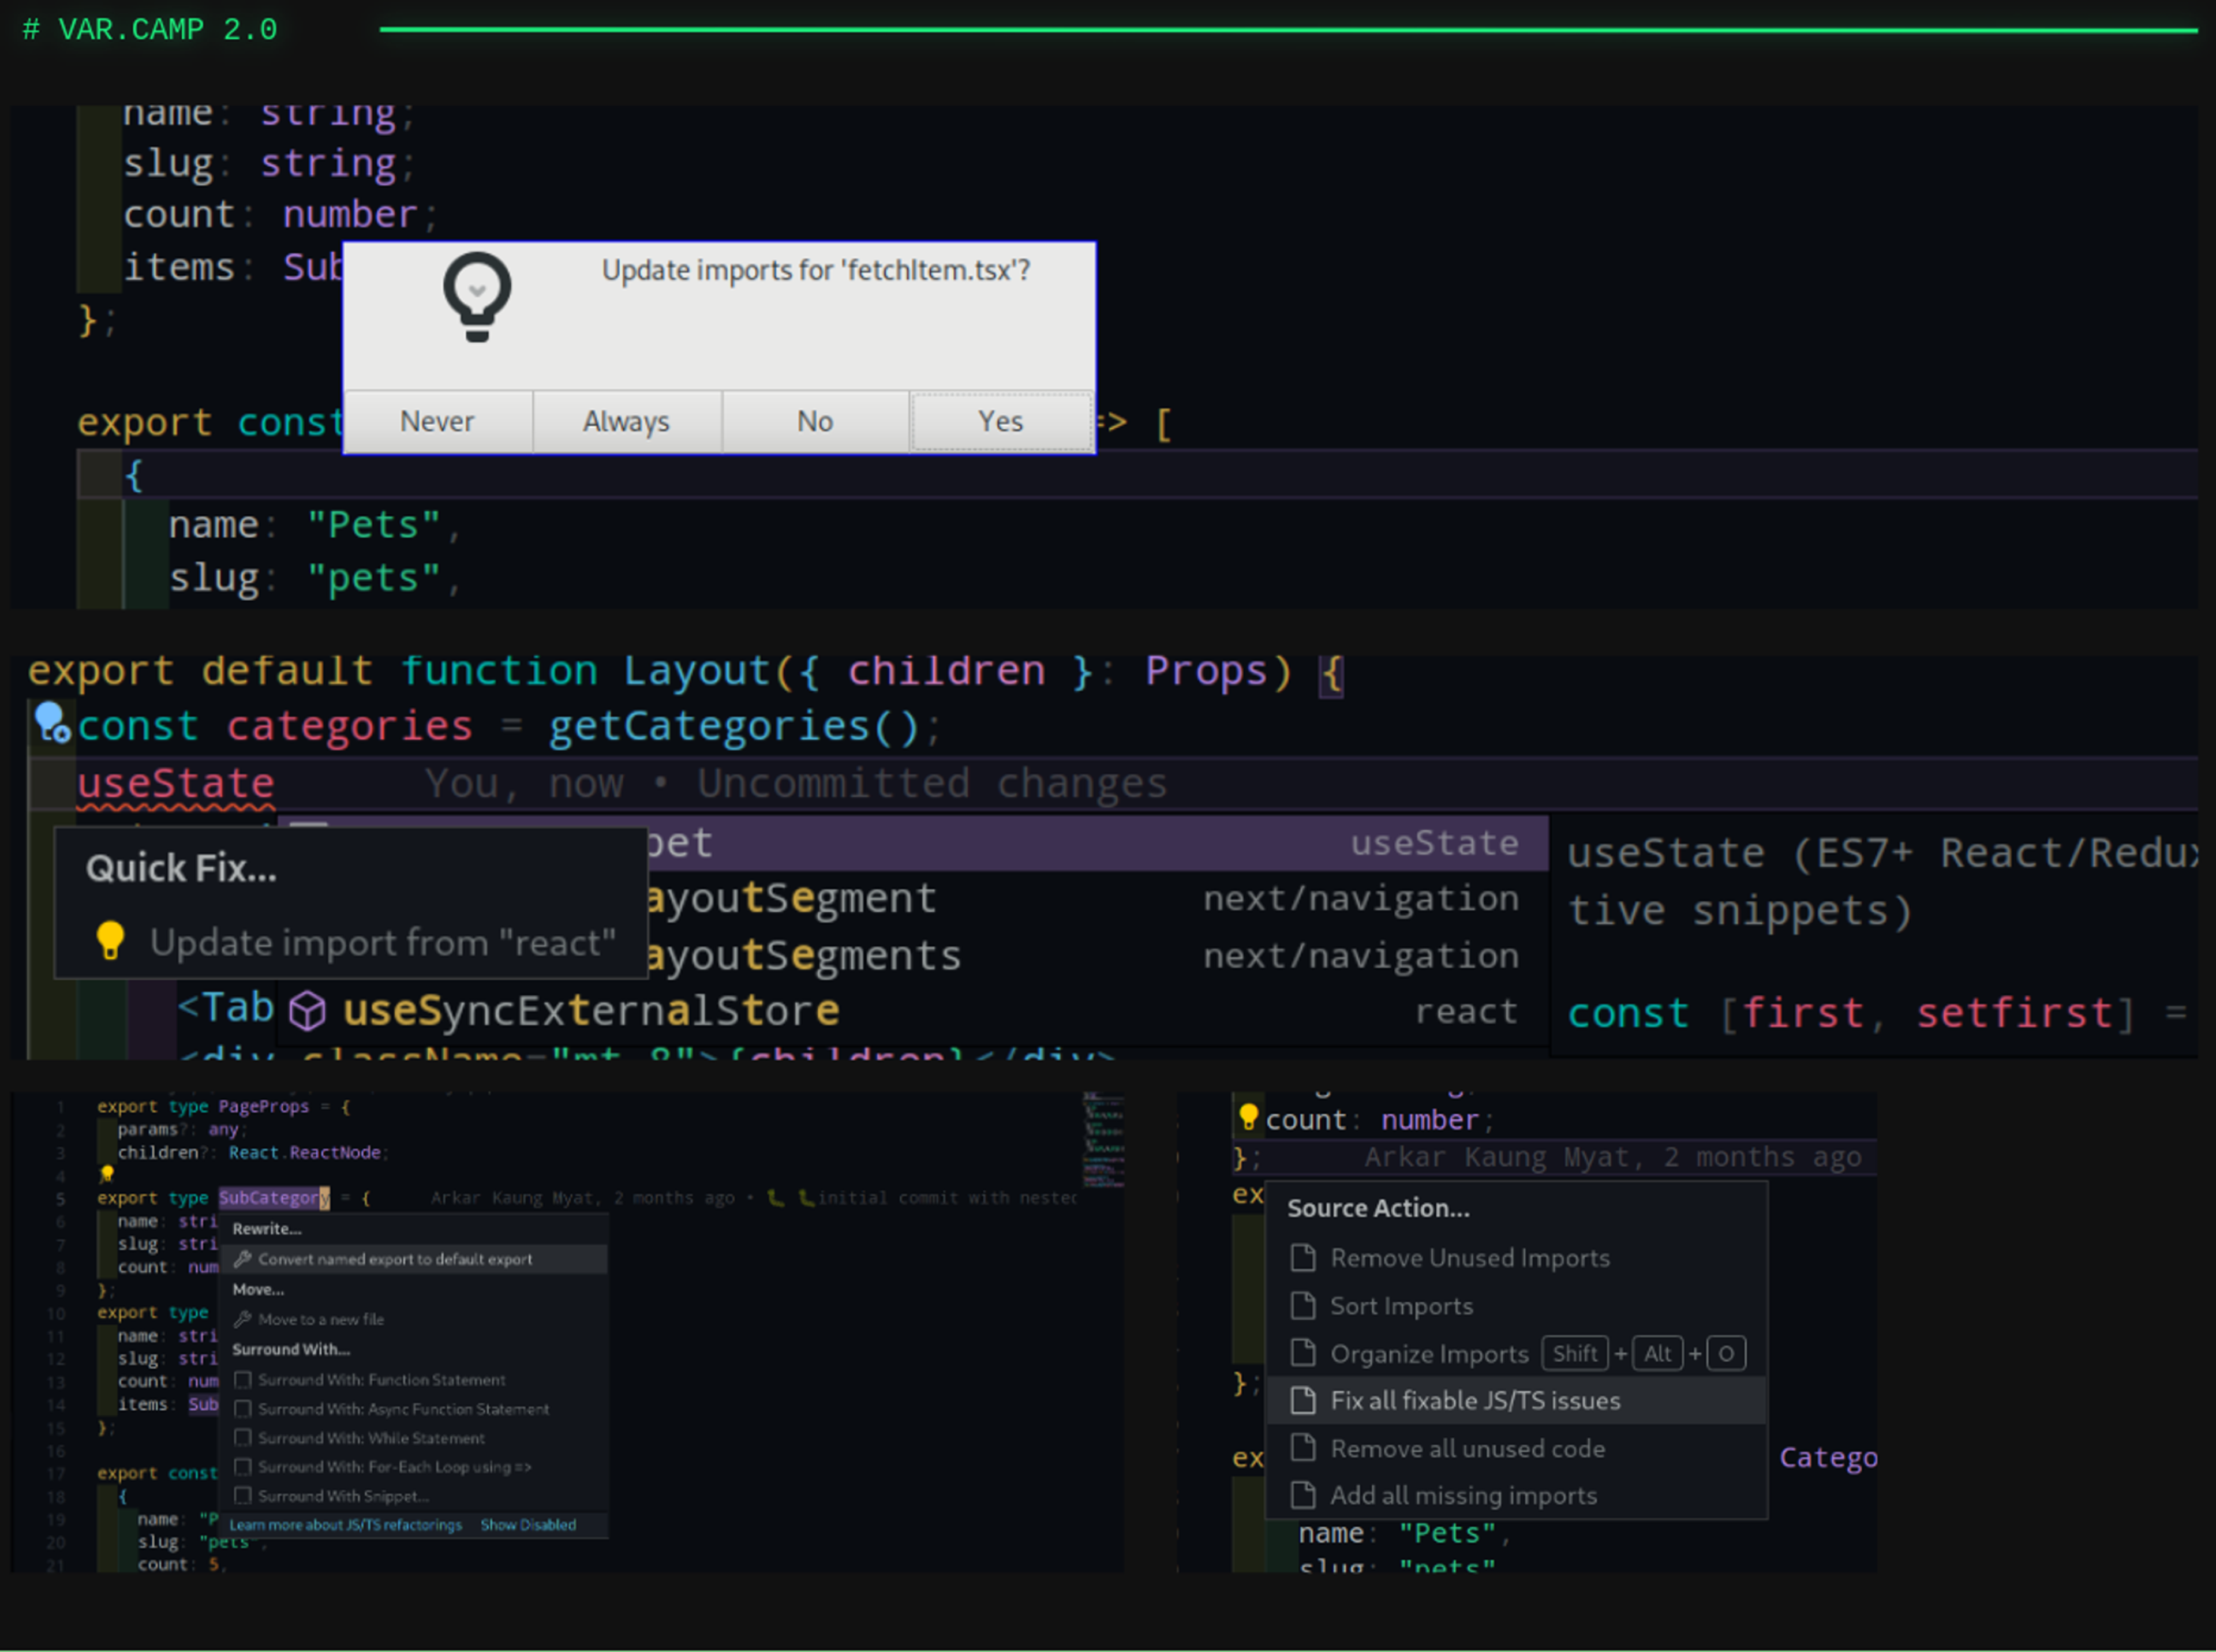Screen dimensions: 2216x1652
Task: Select Fix all fixable JS/TS issues
Action: pyautogui.click(x=1475, y=1401)
